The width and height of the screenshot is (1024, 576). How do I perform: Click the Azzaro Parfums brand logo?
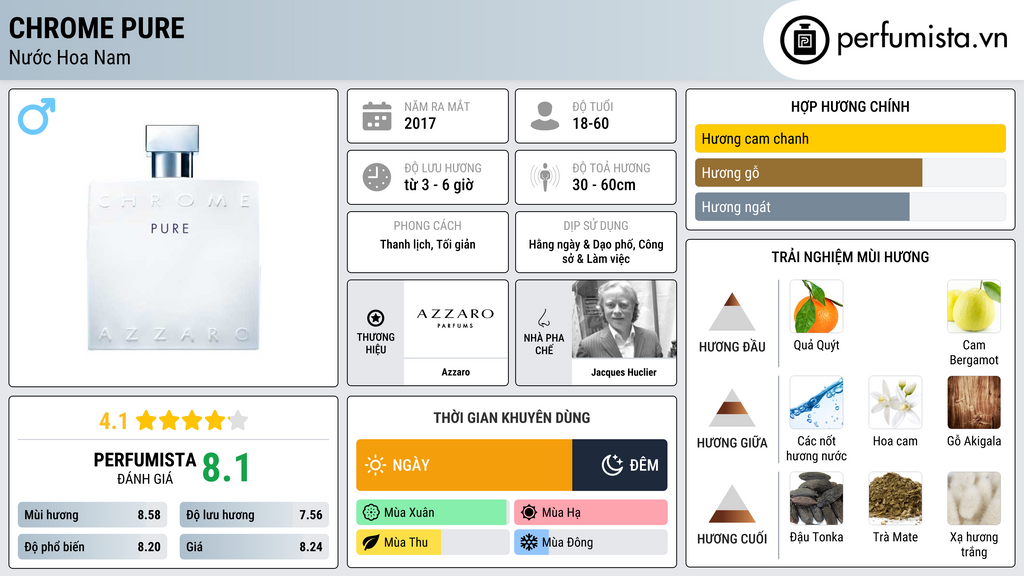455,317
